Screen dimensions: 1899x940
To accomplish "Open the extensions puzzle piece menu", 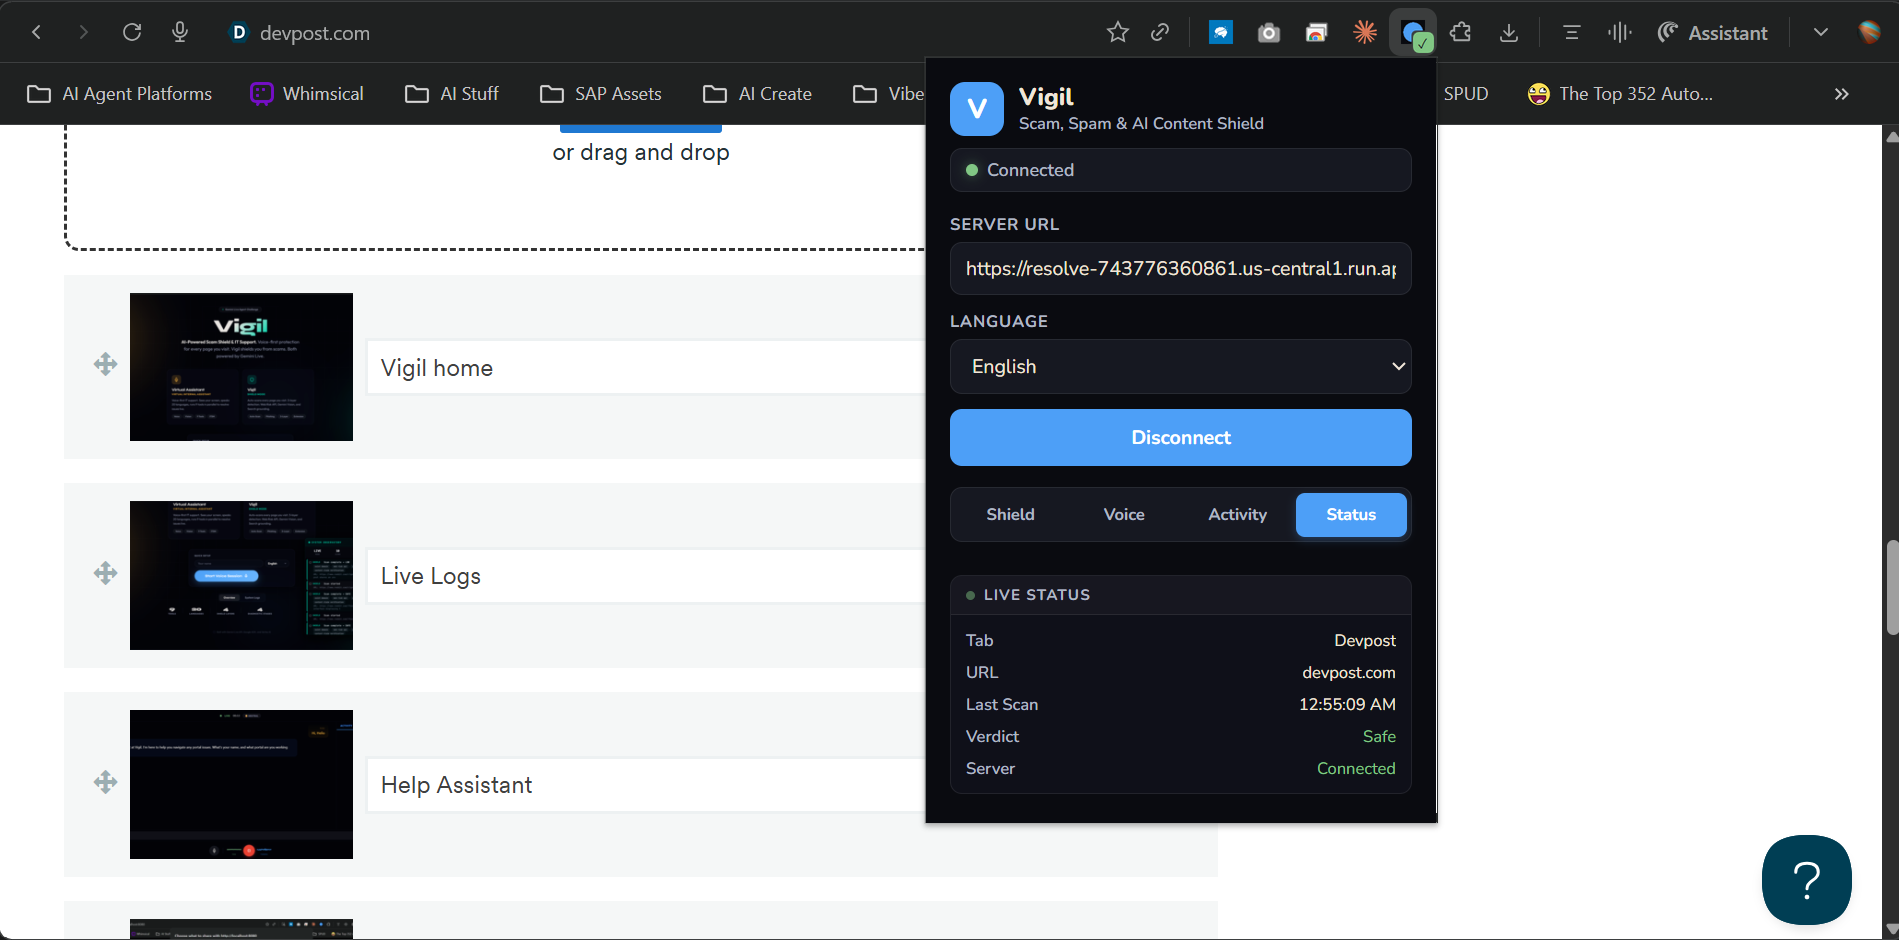I will pyautogui.click(x=1461, y=33).
